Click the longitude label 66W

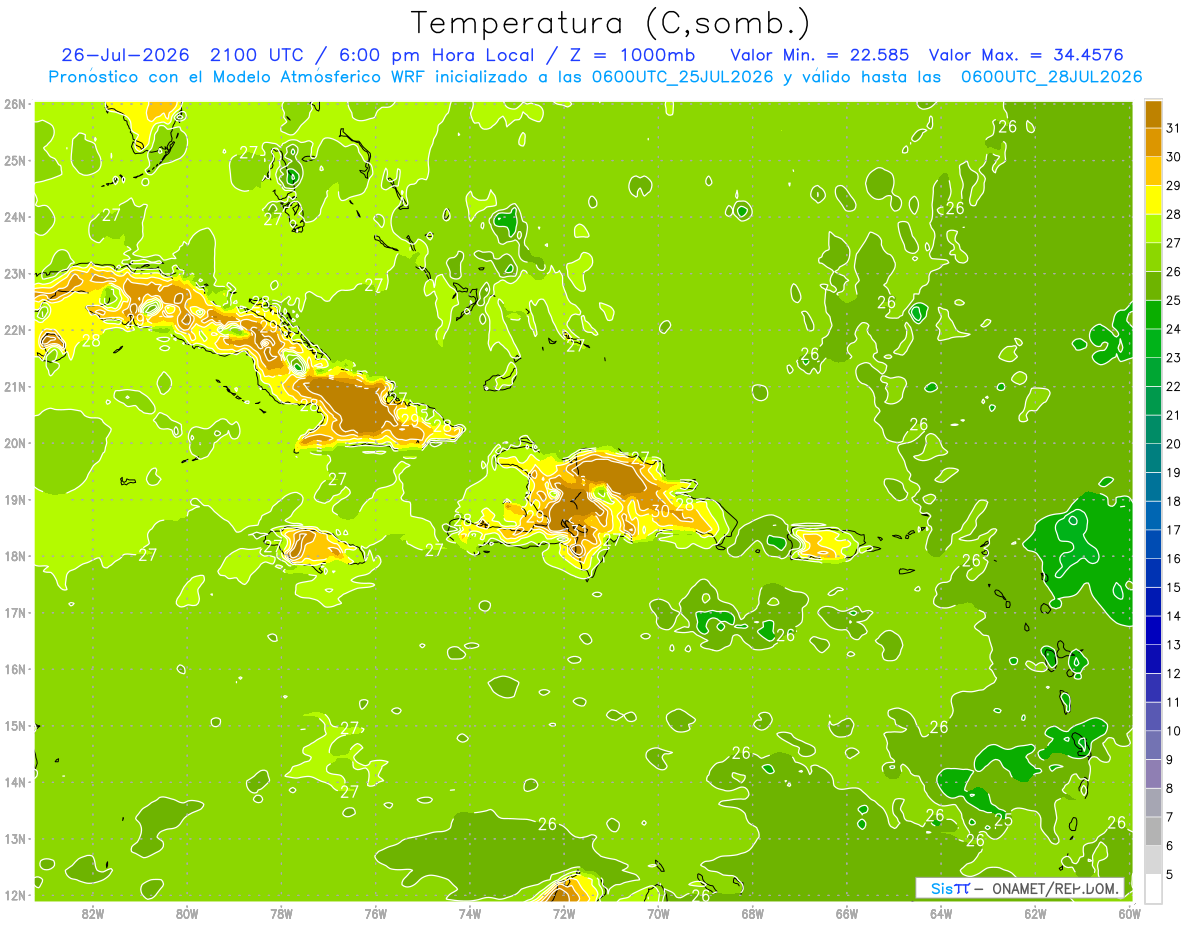[x=846, y=913]
